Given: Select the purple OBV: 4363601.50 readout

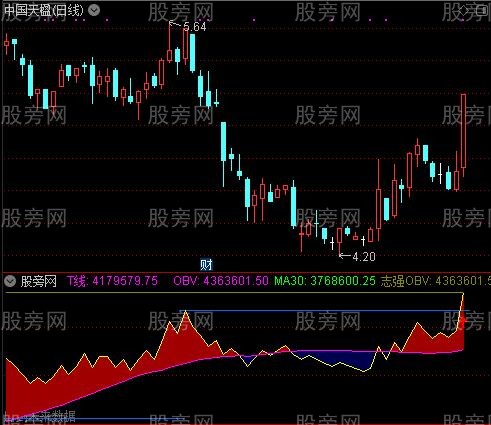Looking at the screenshot, I should 221,281.
